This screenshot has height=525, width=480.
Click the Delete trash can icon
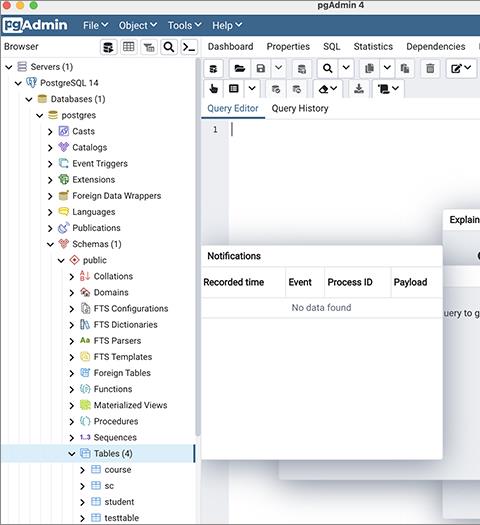point(430,69)
